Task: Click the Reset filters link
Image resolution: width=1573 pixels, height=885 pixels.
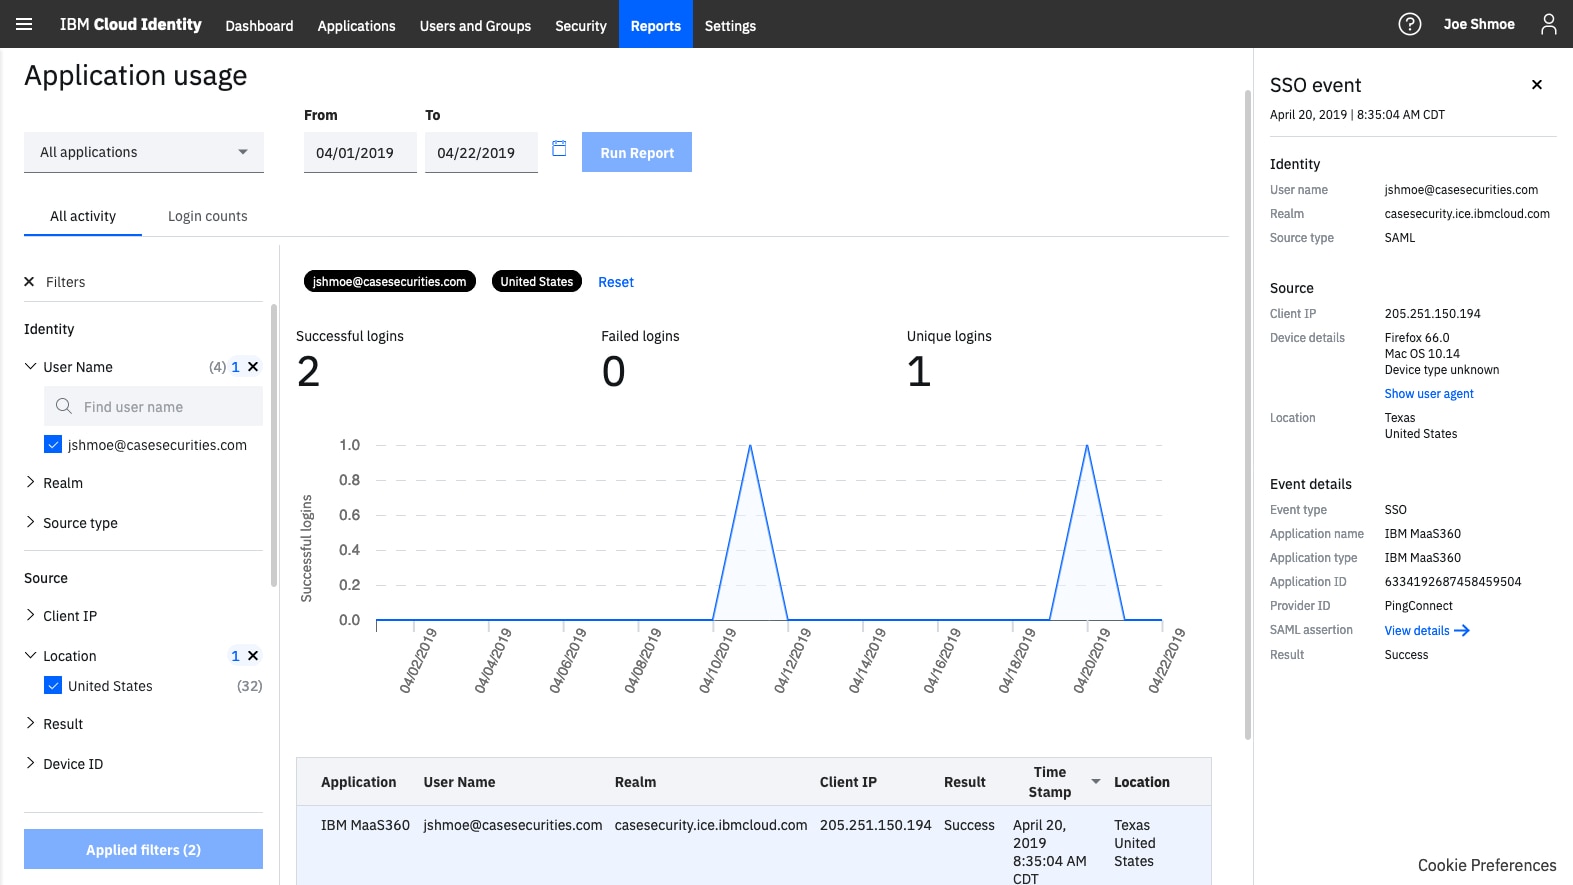Action: coord(616,282)
